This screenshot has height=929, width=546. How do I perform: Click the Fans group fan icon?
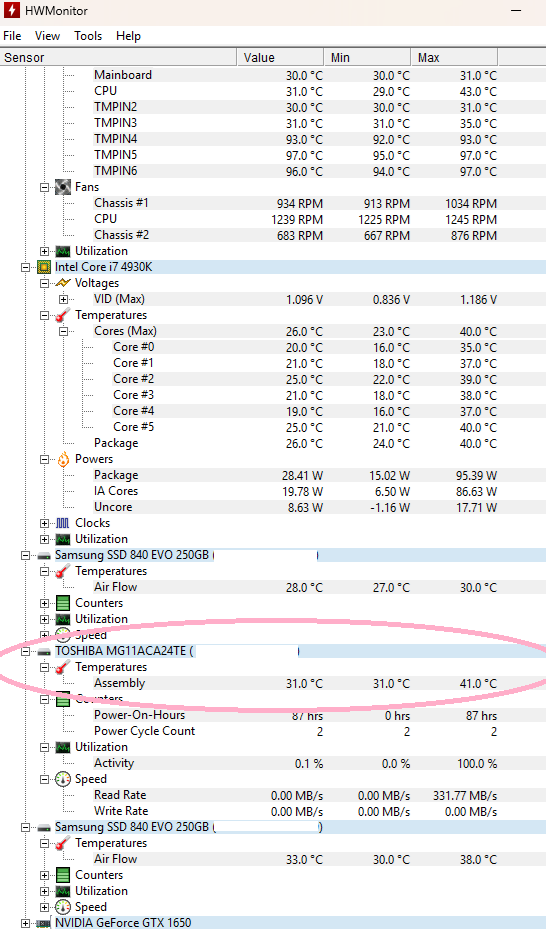pos(63,187)
